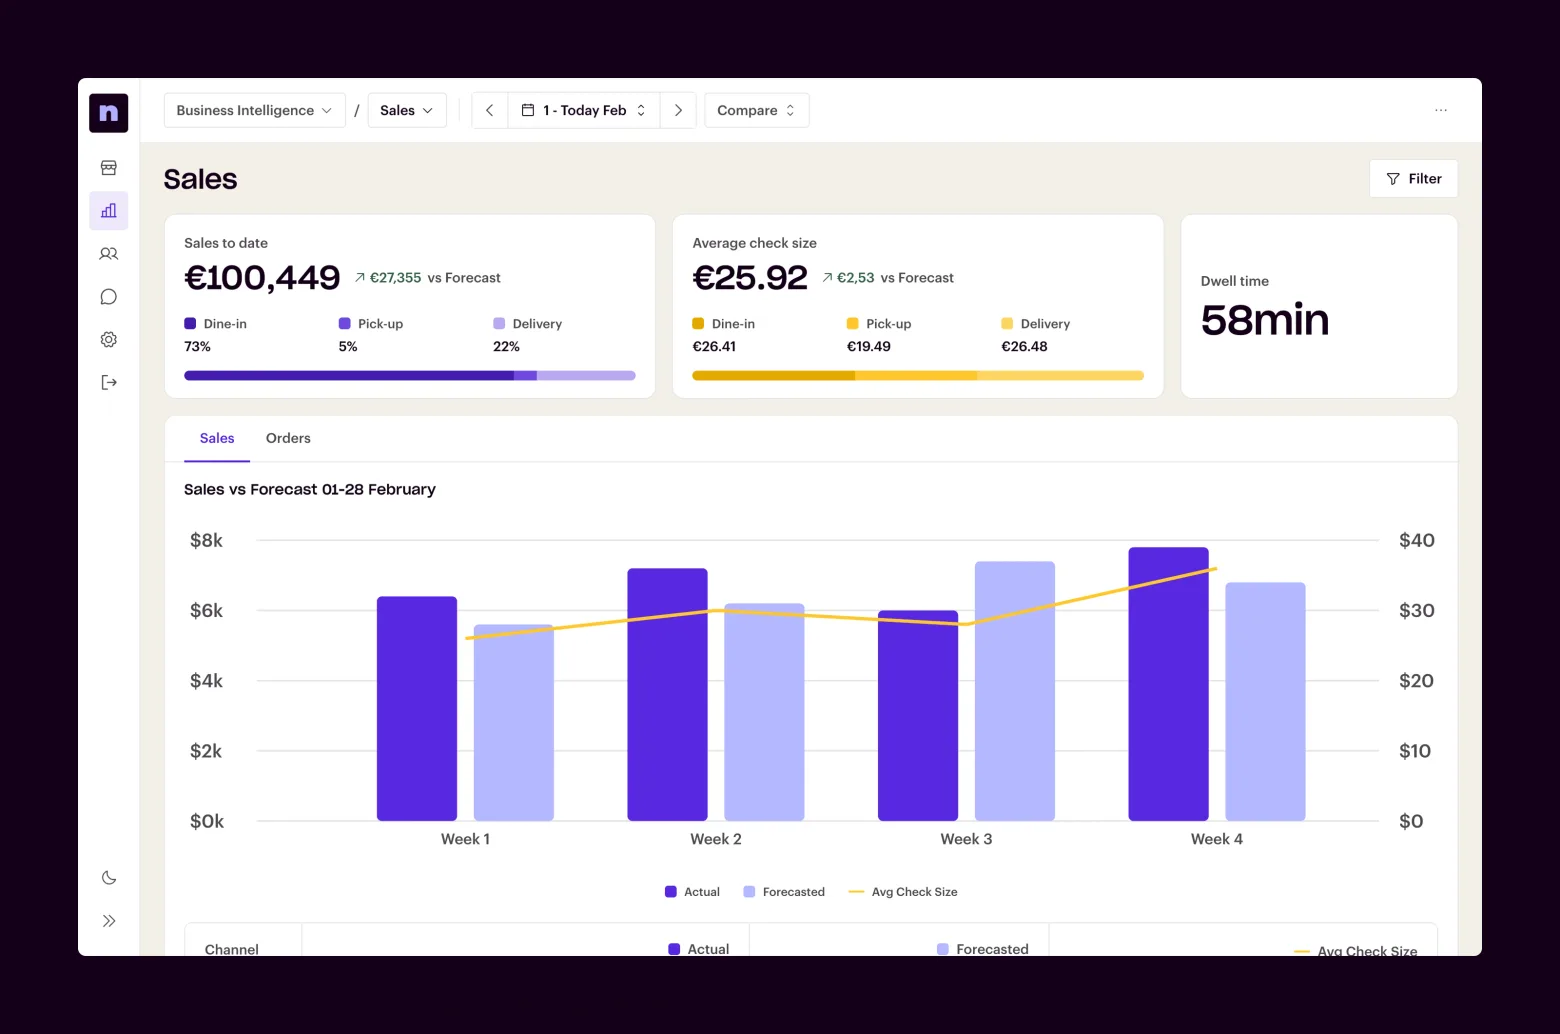Open the settings gear sidebar icon
The height and width of the screenshot is (1034, 1560).
coord(109,340)
